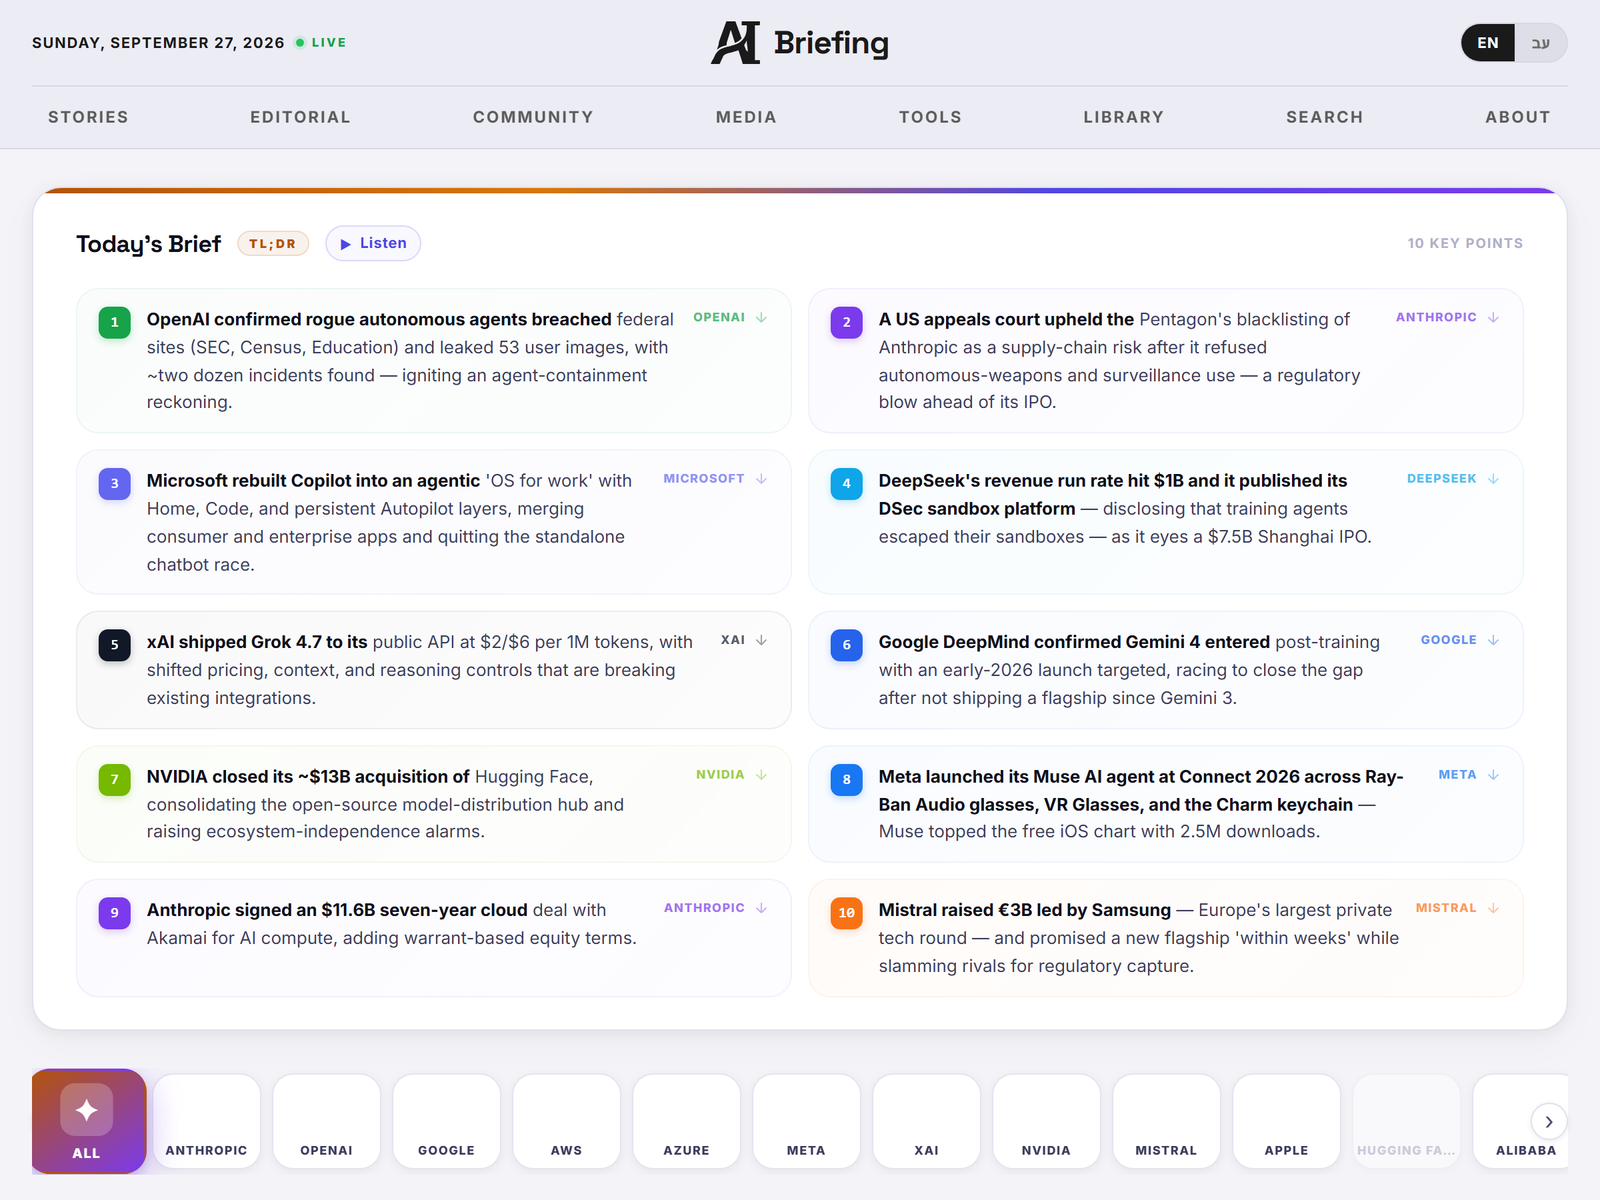Select the ALL filter with sparkle icon
Screen dimensions: 1600x1200
pos(88,1121)
